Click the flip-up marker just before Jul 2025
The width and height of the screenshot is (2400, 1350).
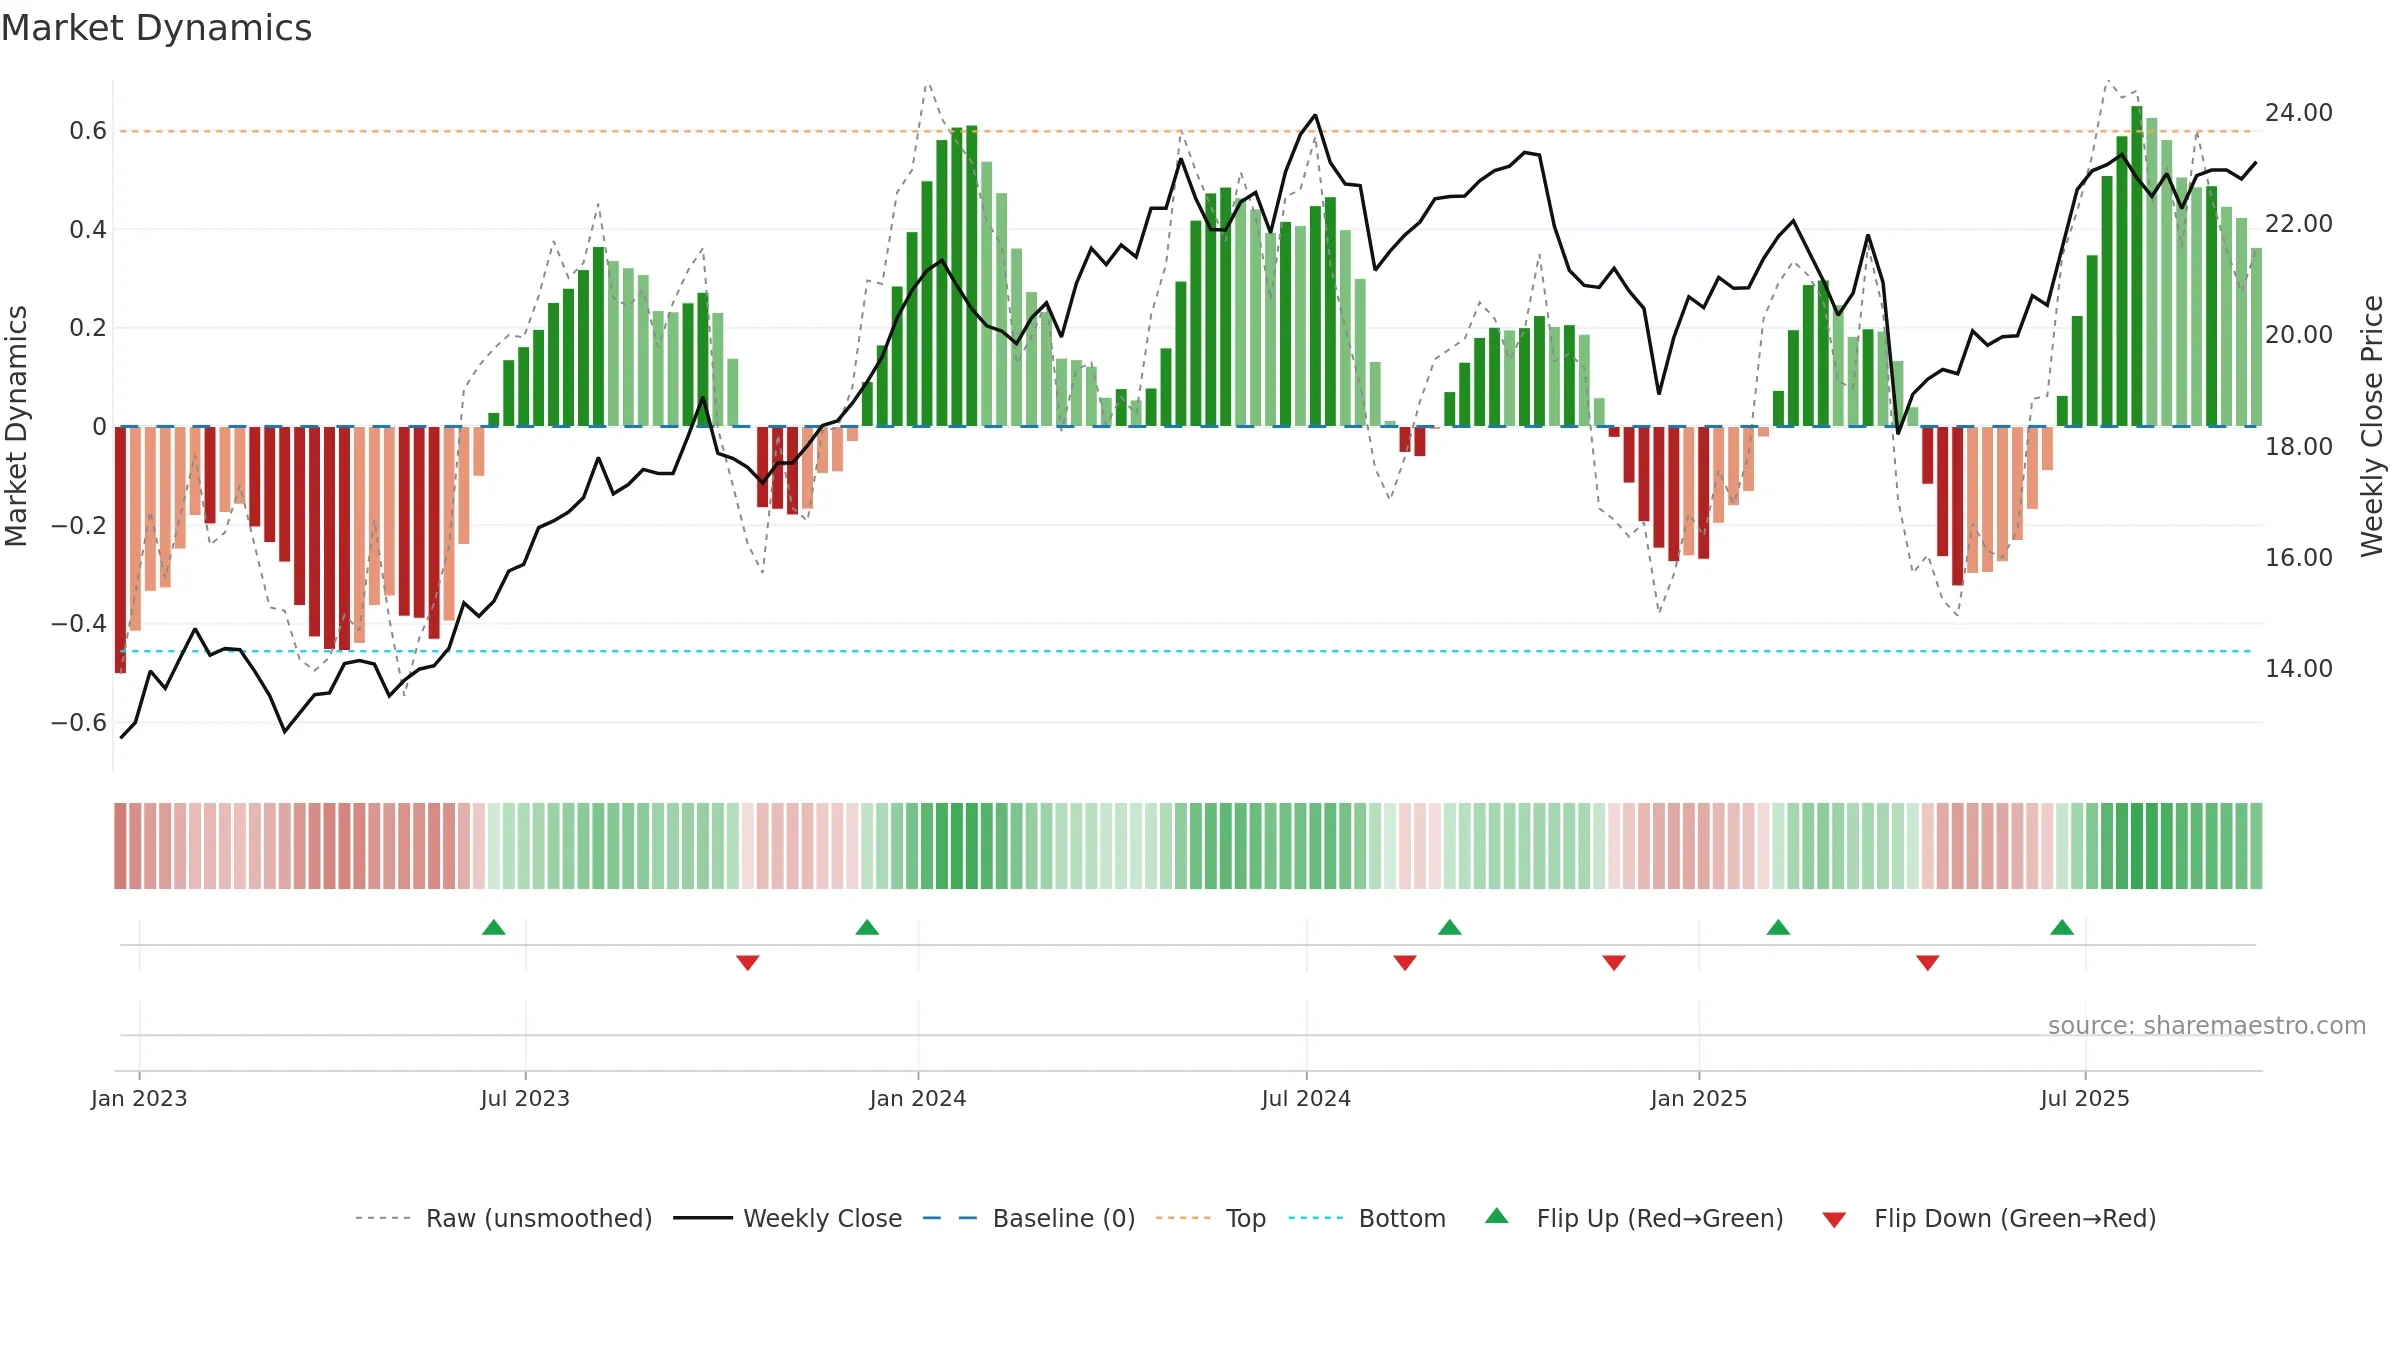(x=2062, y=927)
